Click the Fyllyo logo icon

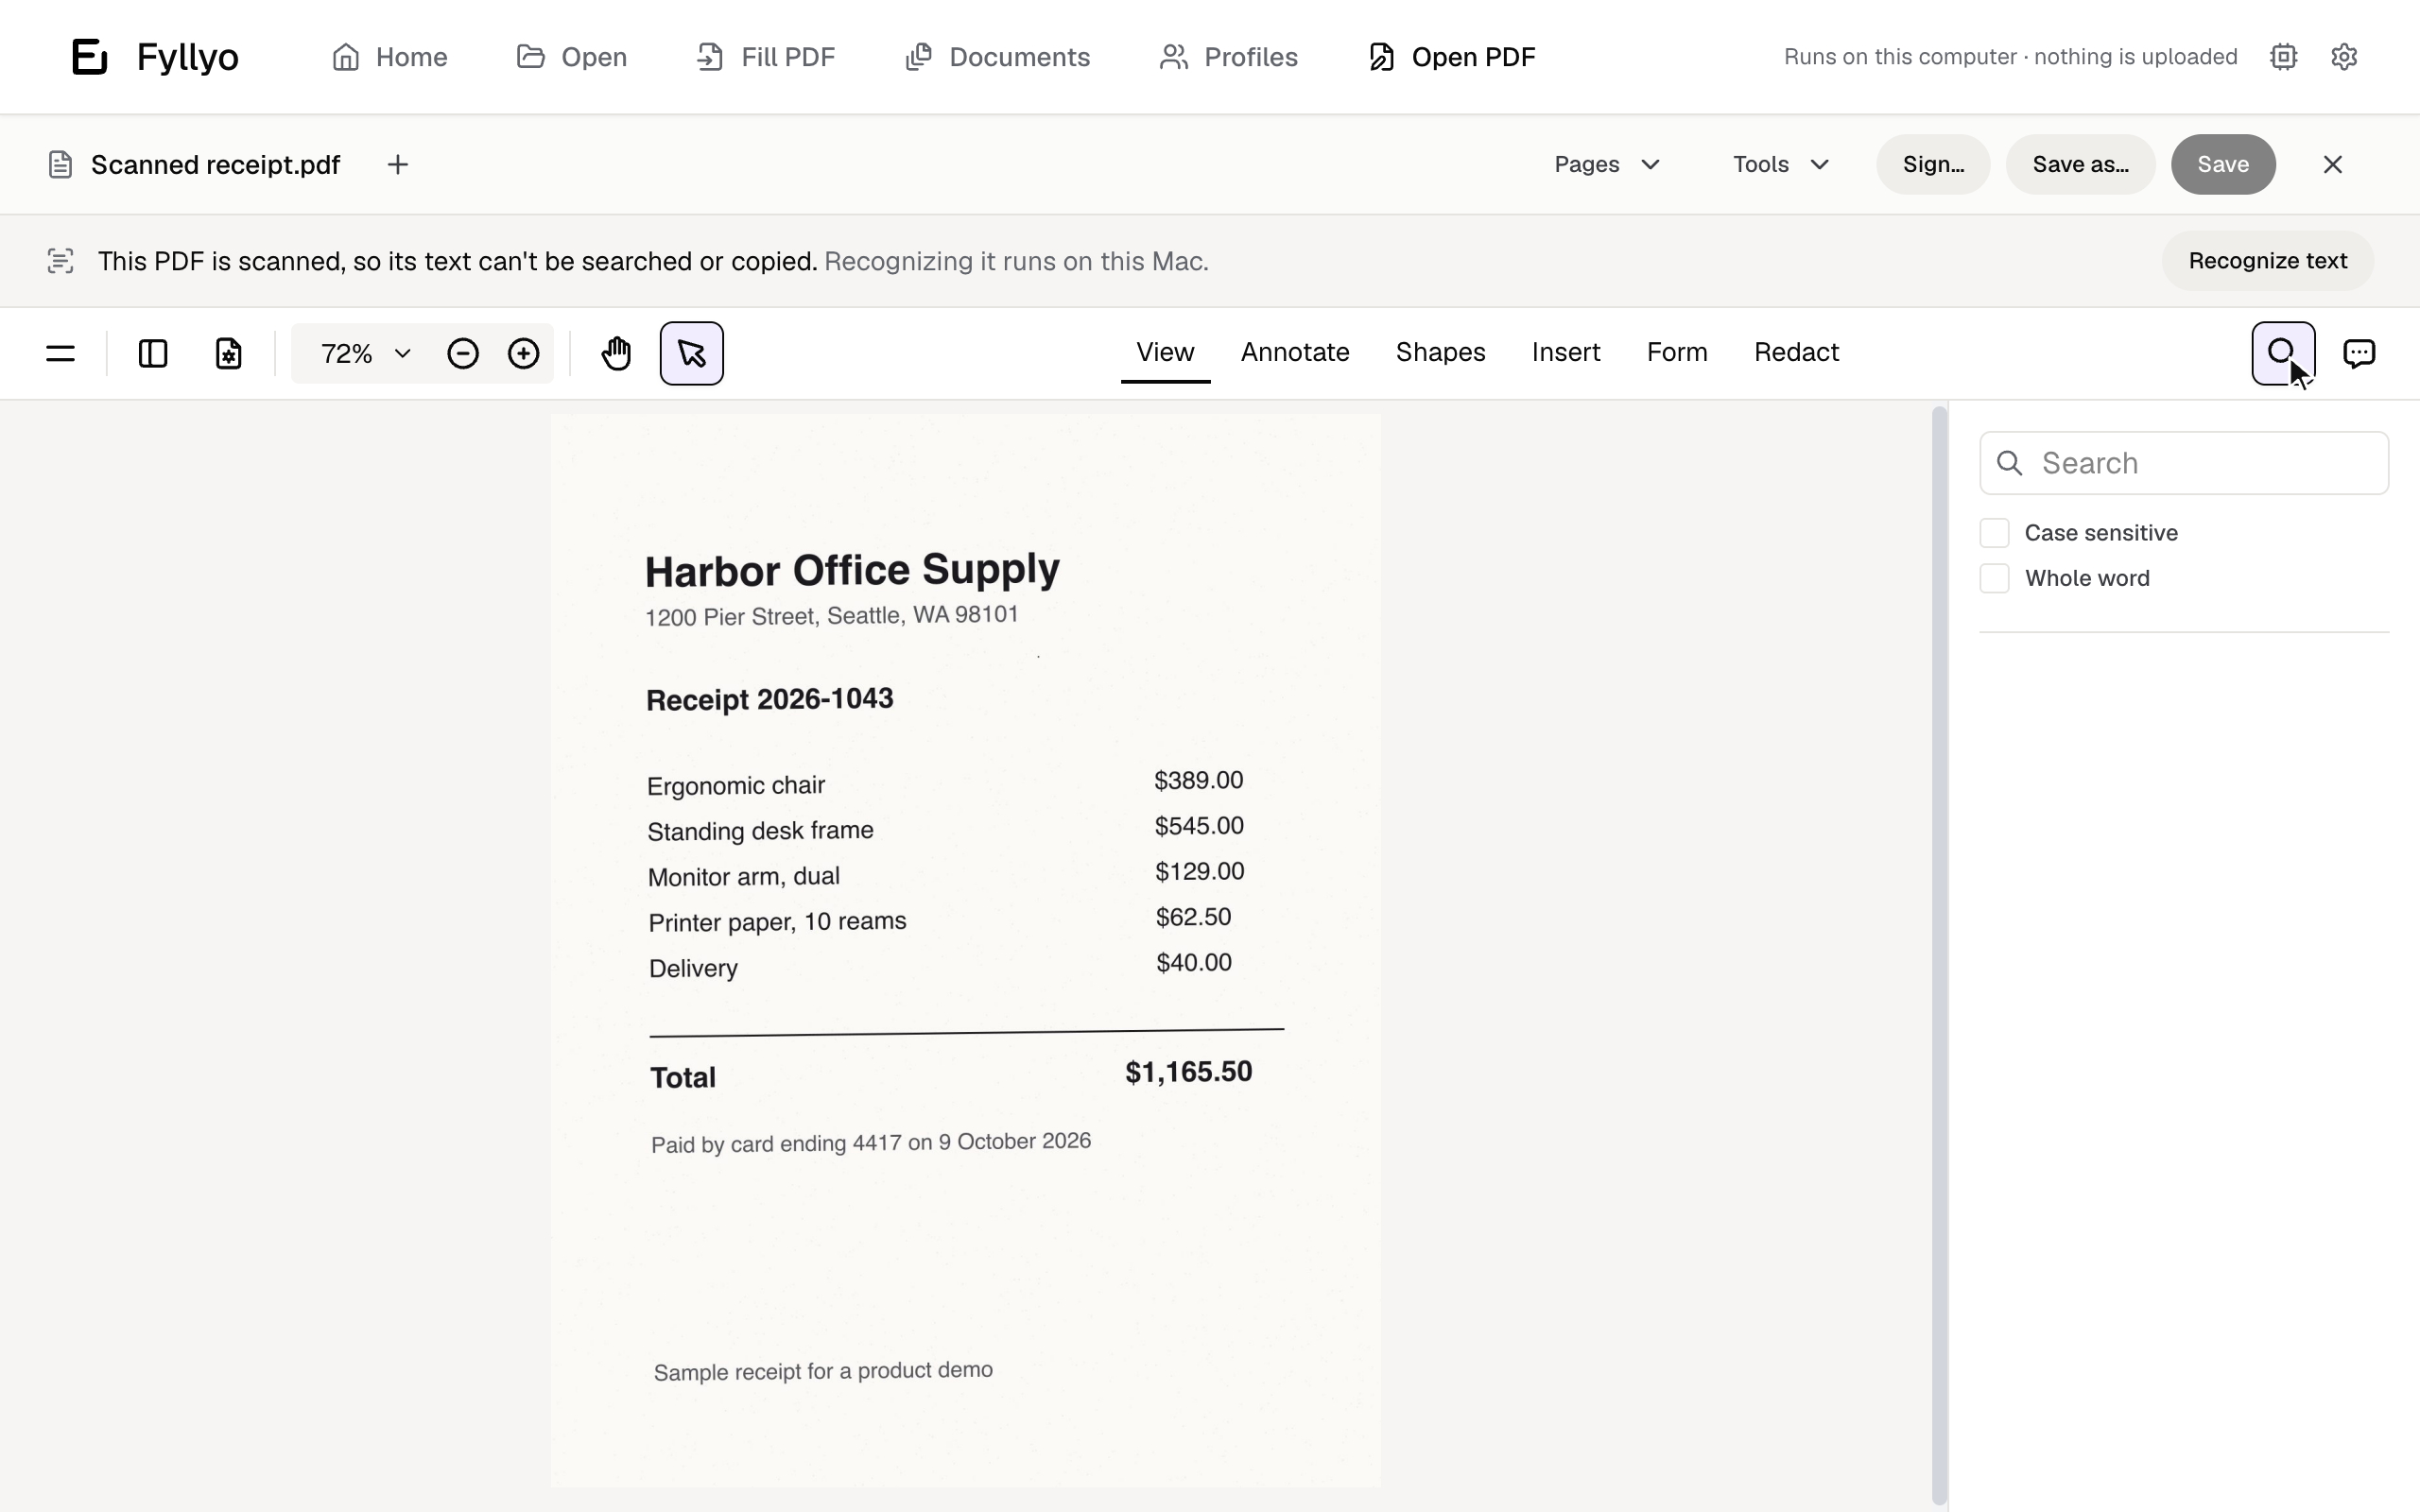(90, 57)
